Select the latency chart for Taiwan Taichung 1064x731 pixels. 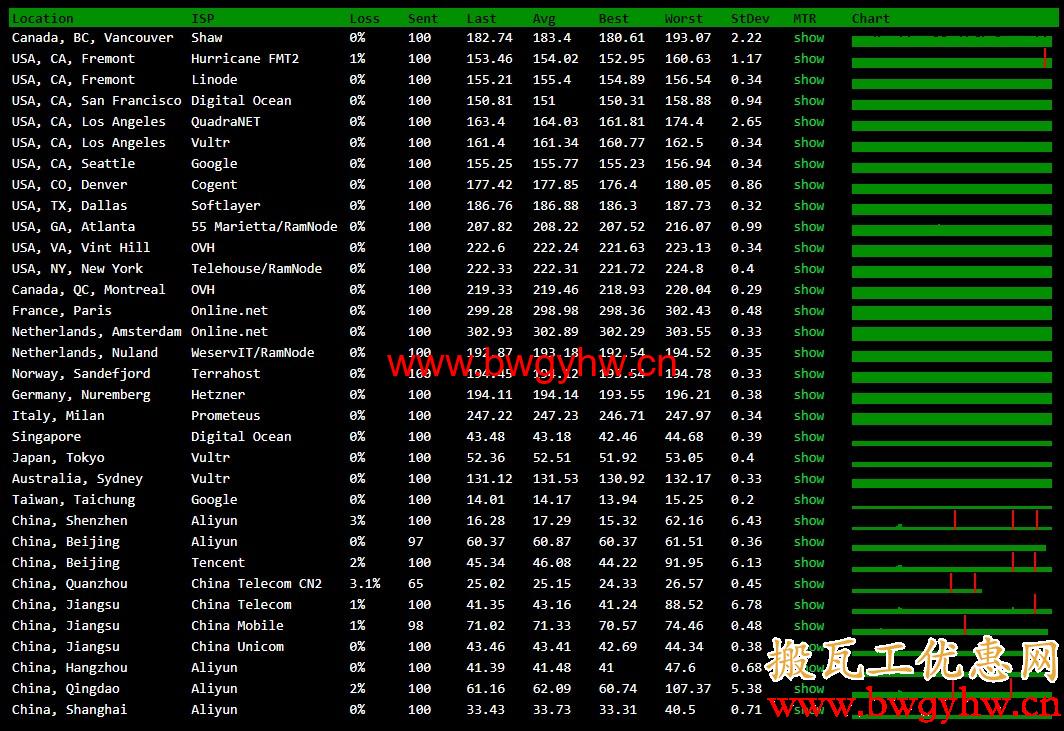coord(951,506)
